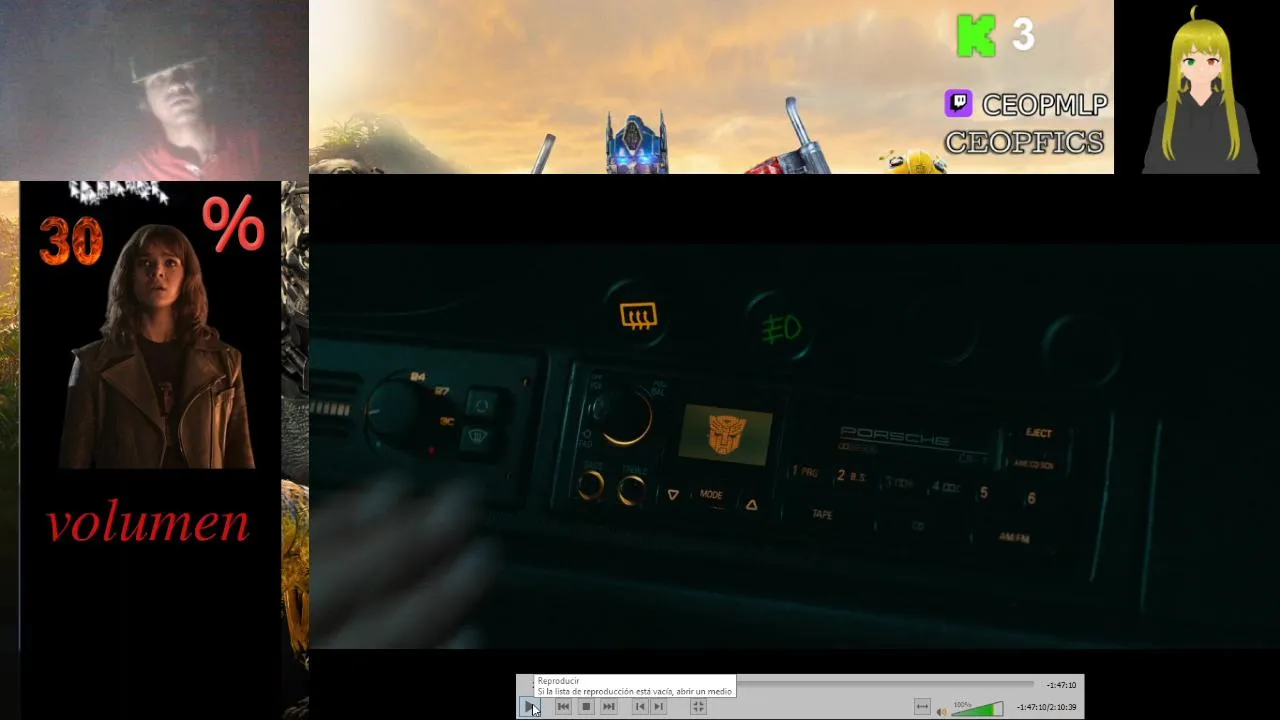Skip to previous media in playlist
This screenshot has height=720, width=1280.
(x=563, y=707)
